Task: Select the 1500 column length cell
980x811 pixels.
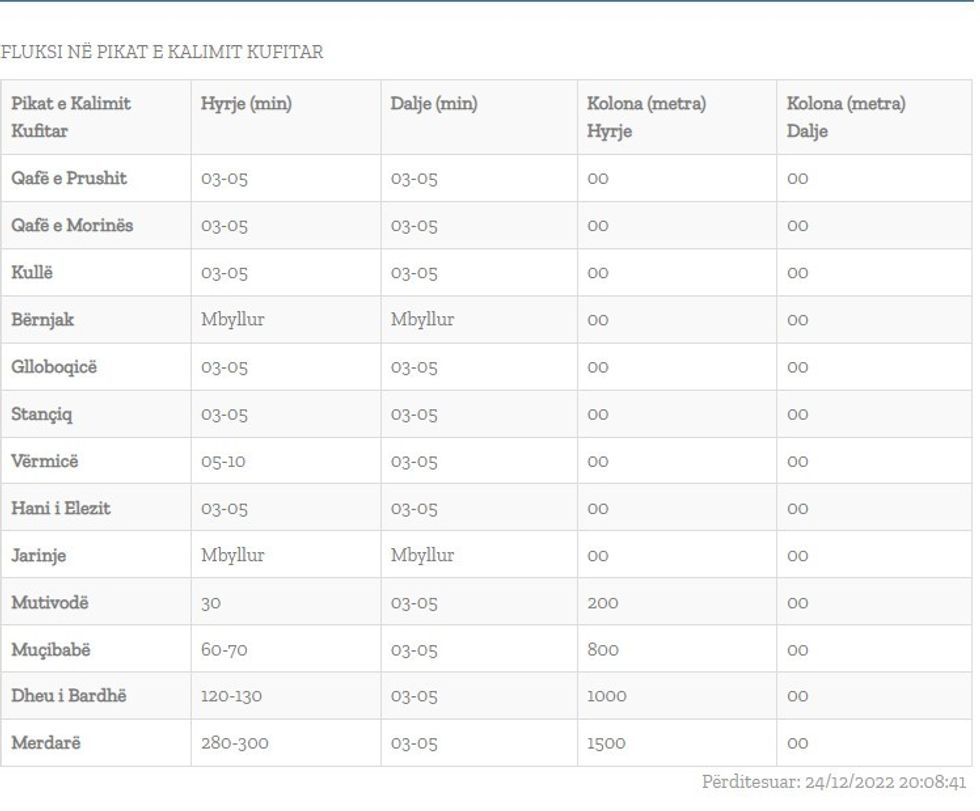Action: (606, 743)
